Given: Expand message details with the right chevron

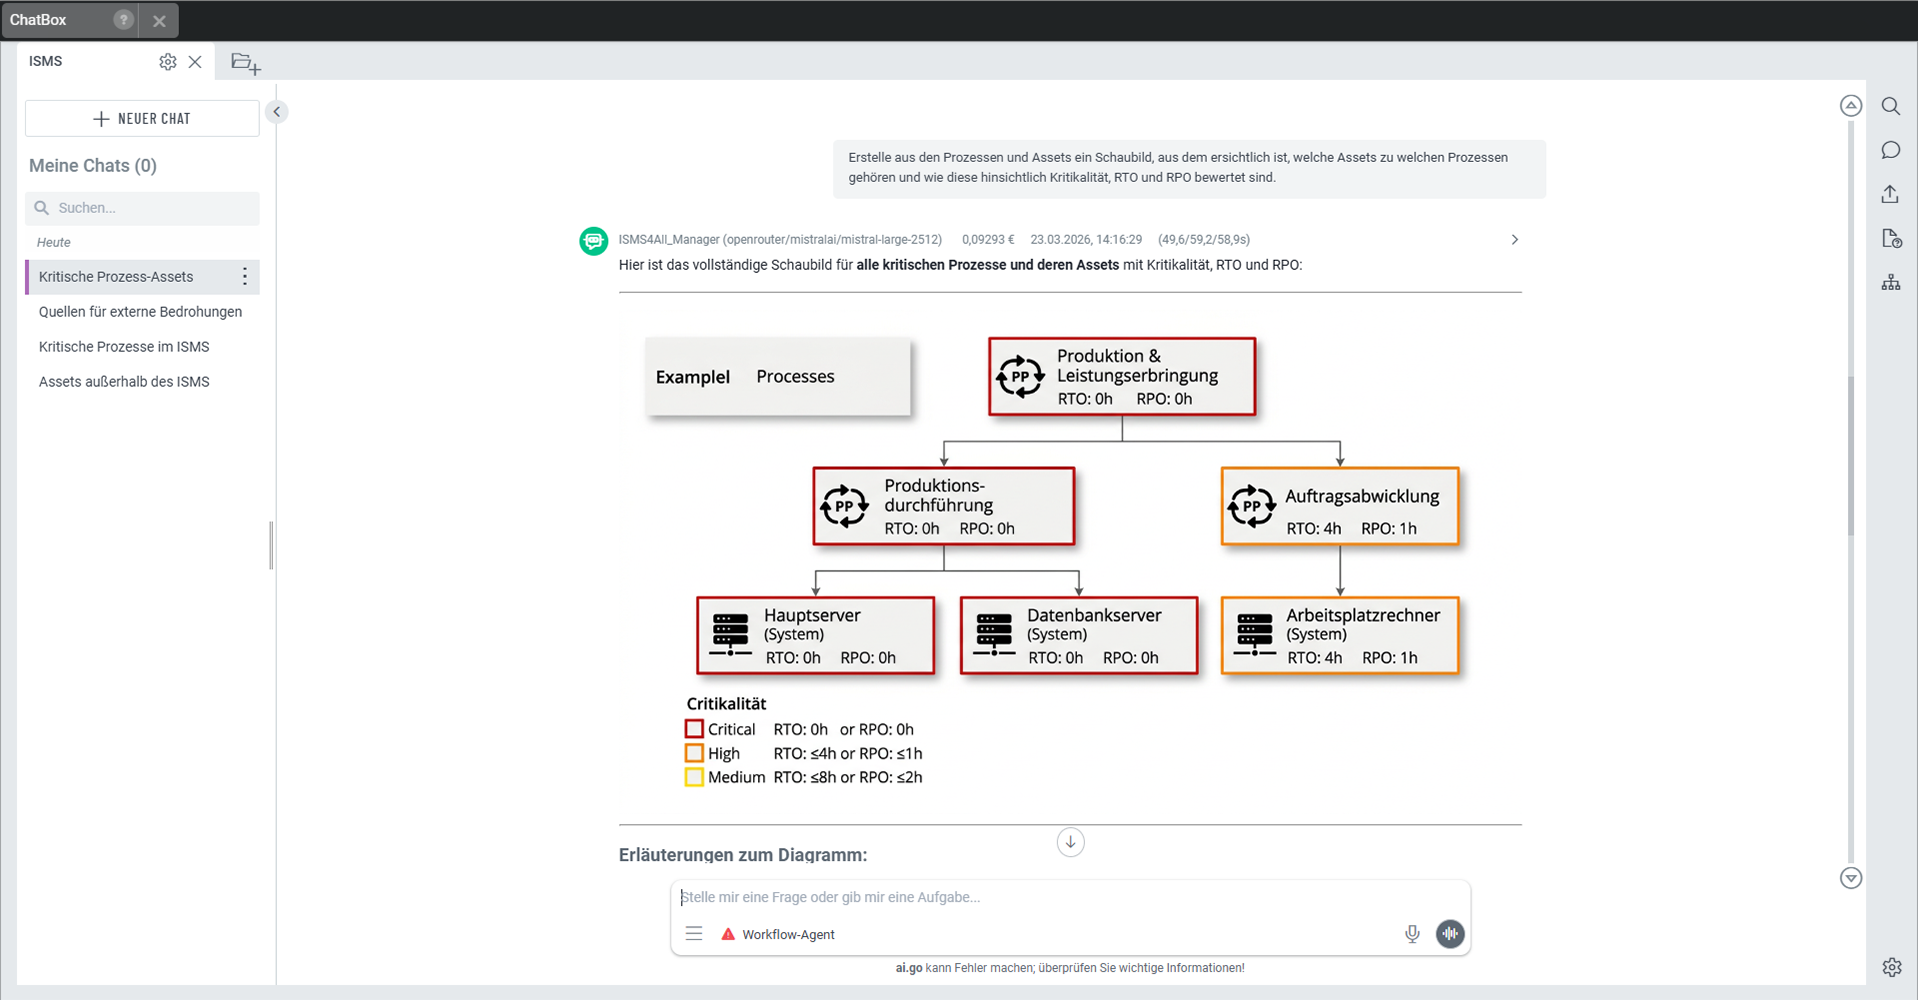Looking at the screenshot, I should click(x=1514, y=240).
